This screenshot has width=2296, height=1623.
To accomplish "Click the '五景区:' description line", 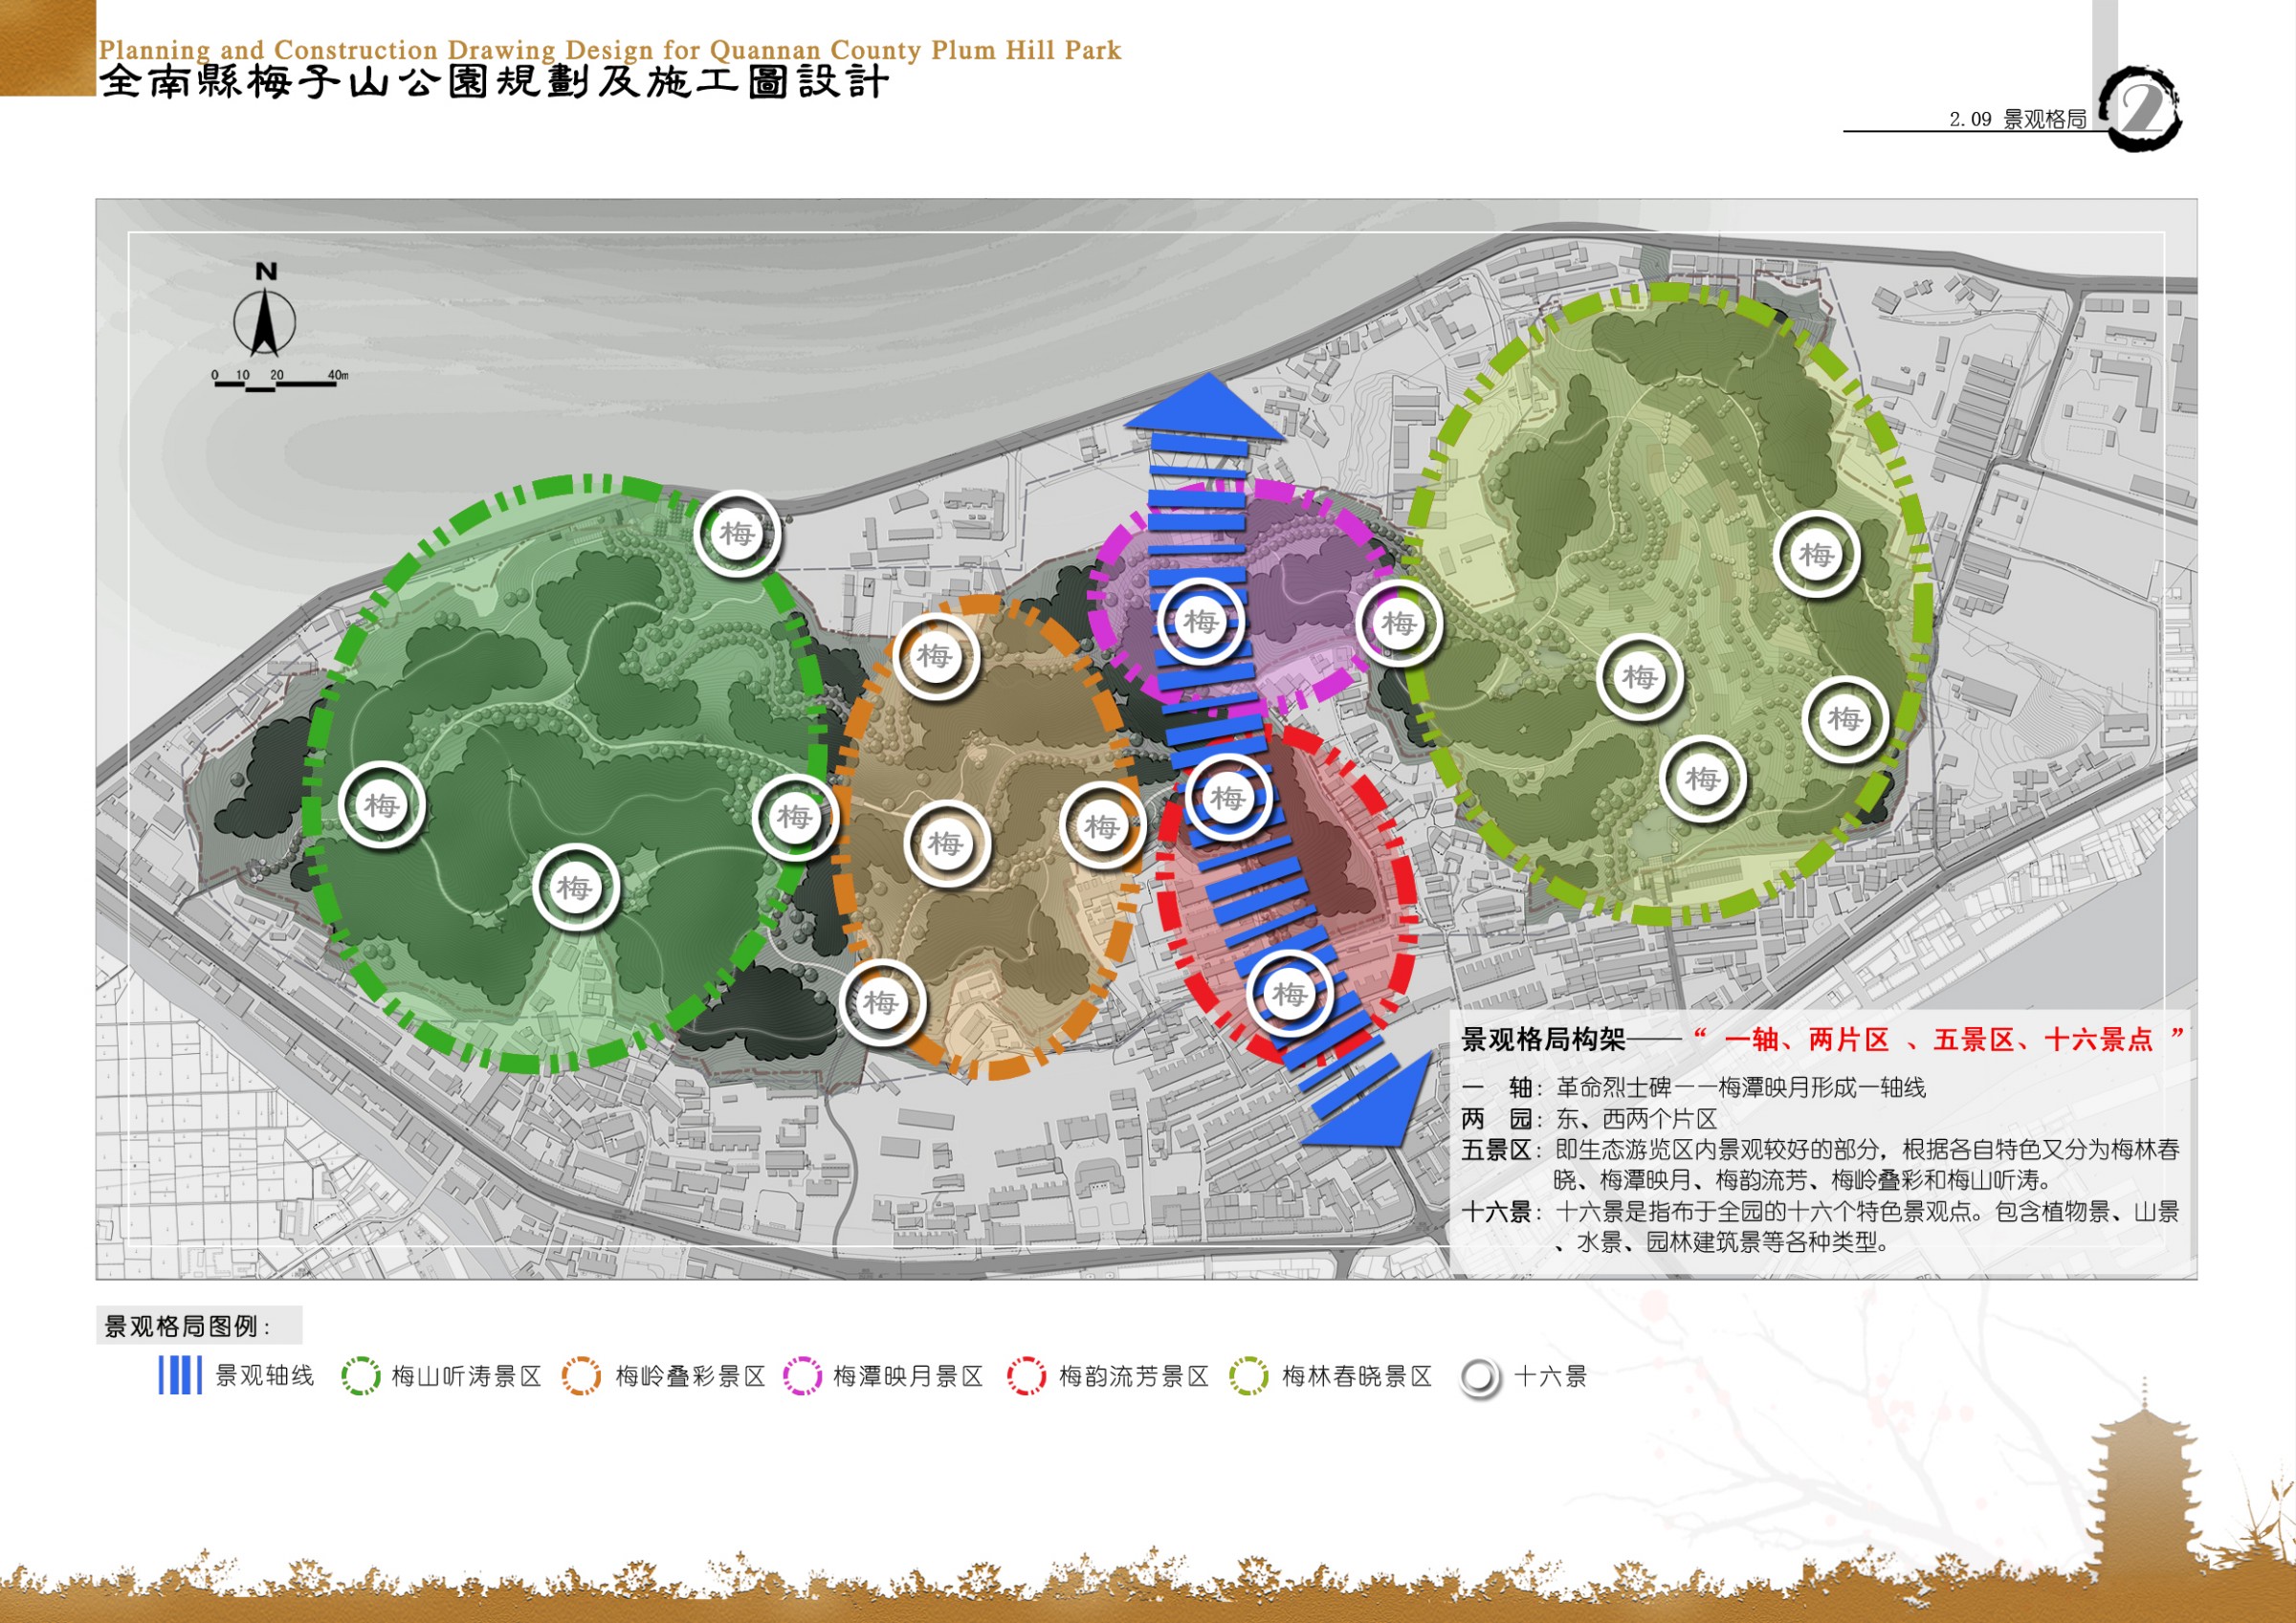I will pos(1820,1164).
